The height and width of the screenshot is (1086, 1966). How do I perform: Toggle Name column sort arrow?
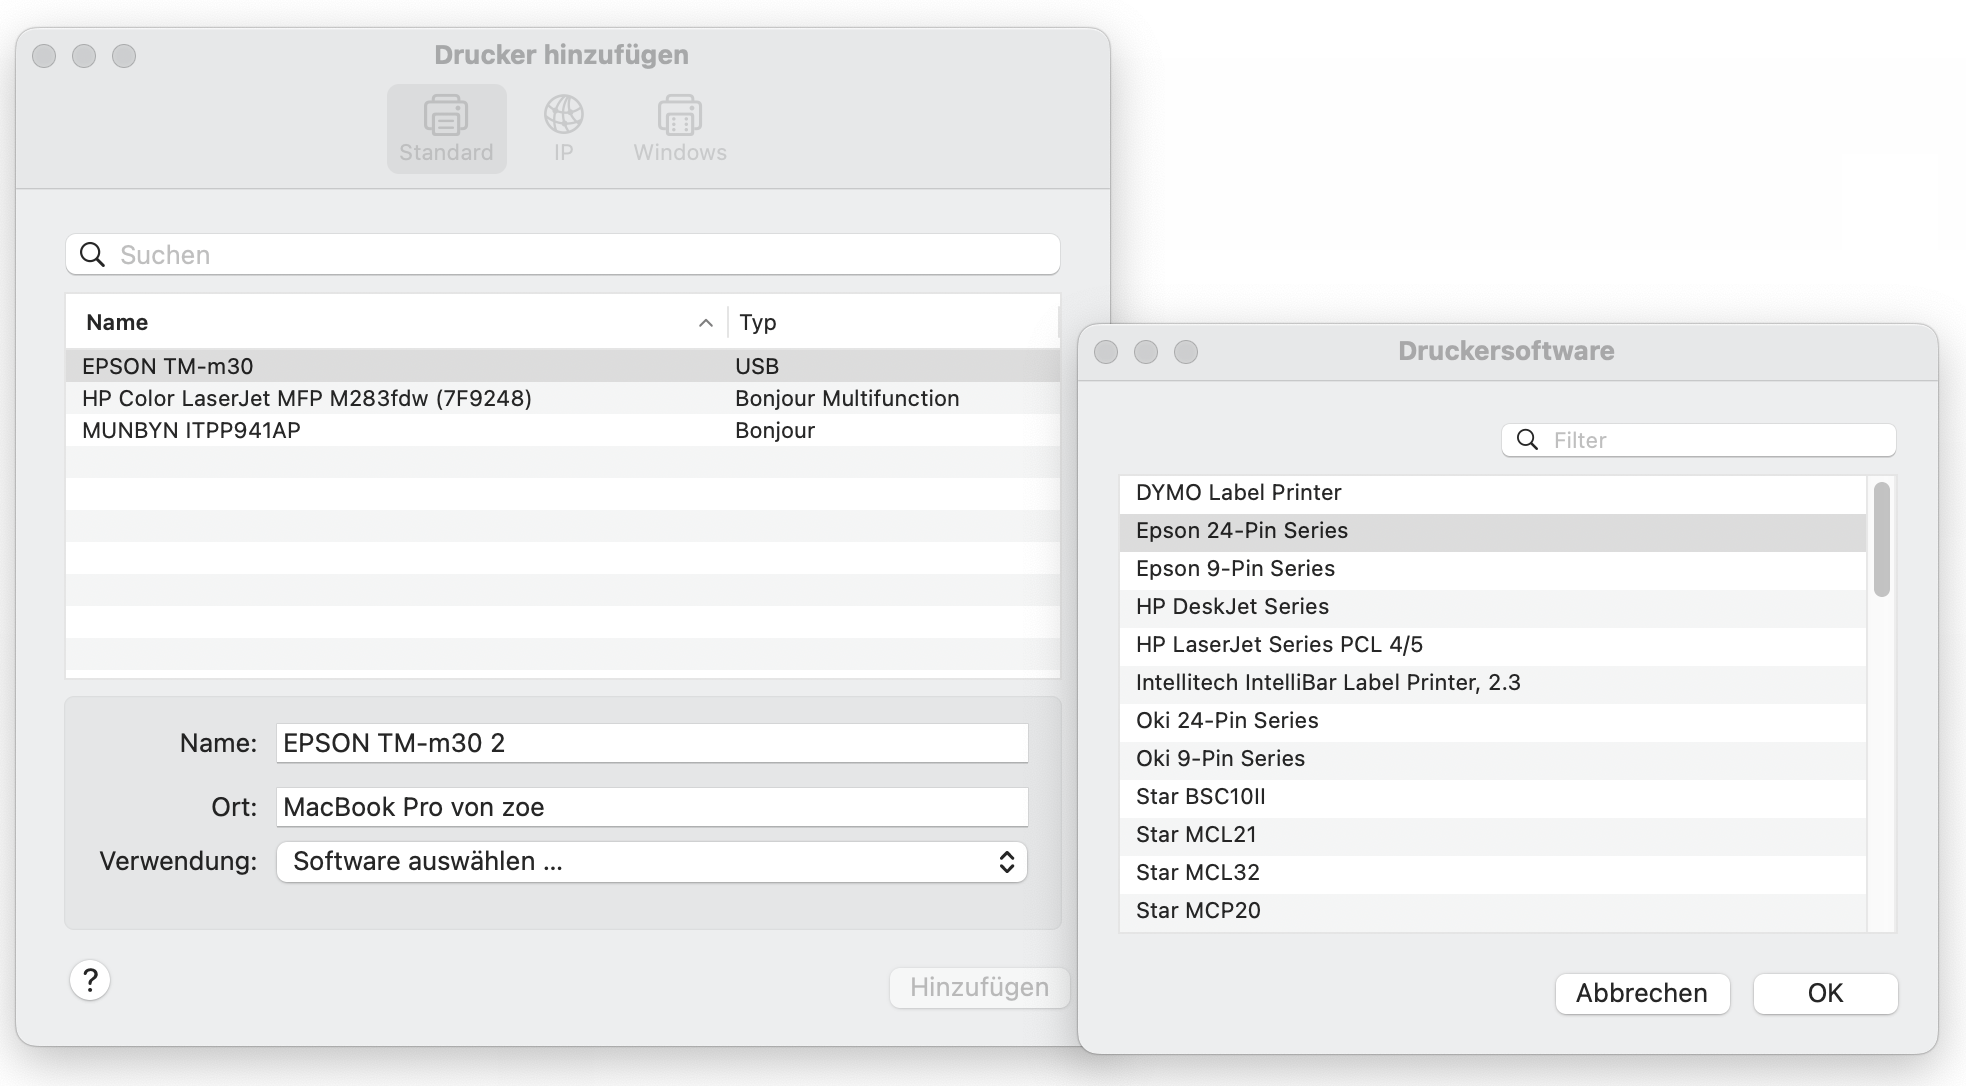coord(705,323)
